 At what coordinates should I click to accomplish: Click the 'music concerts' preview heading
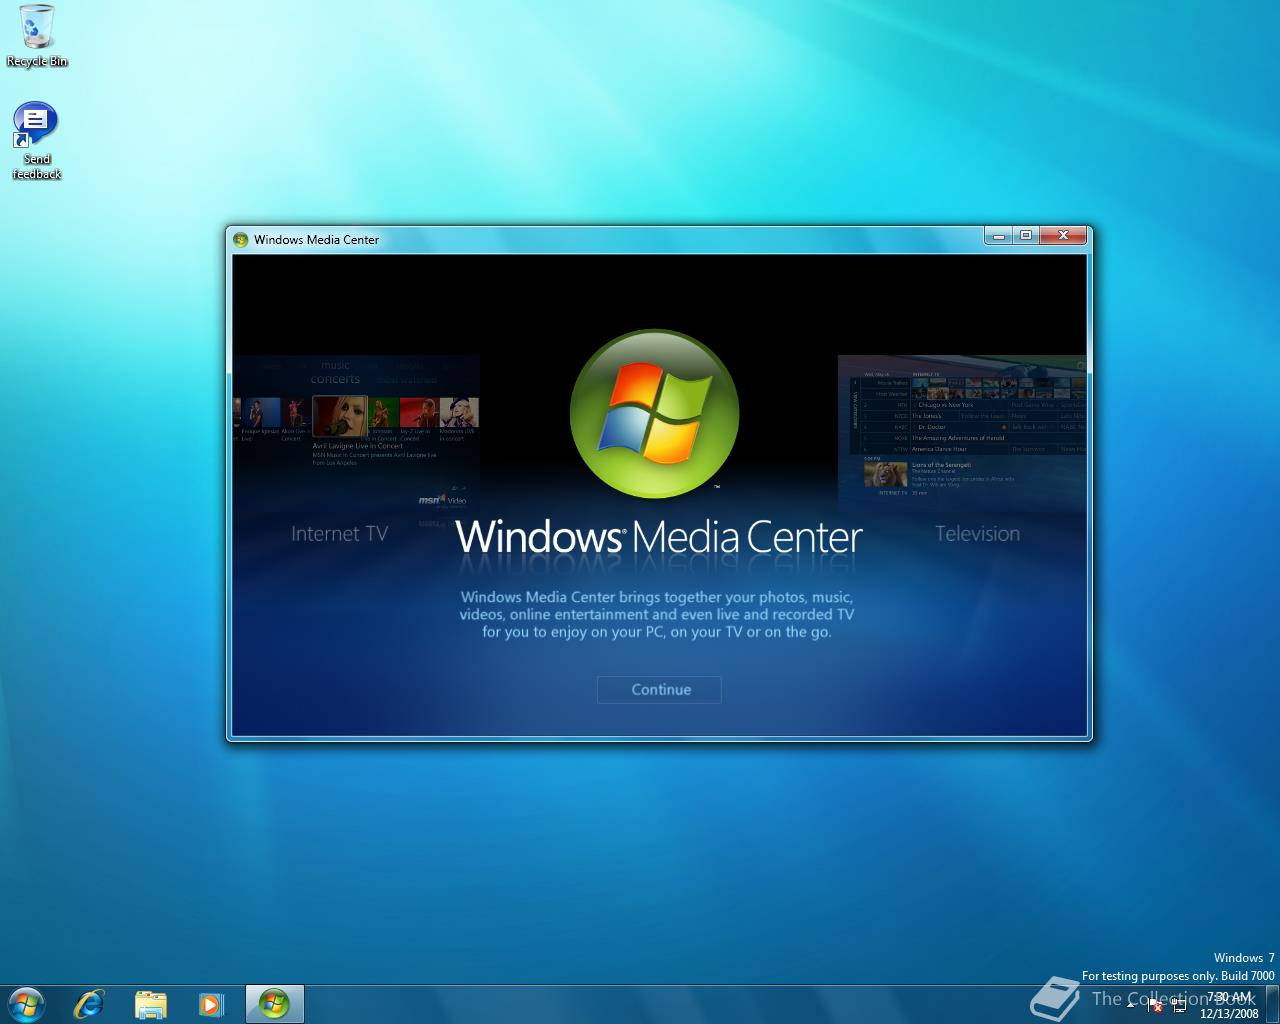click(x=335, y=372)
